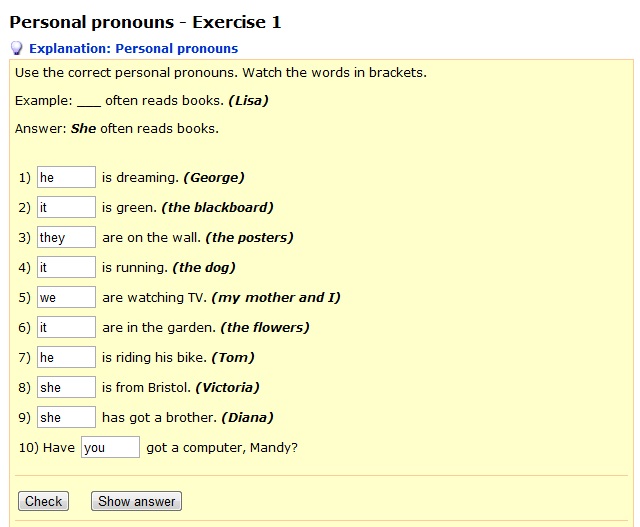The image size is (640, 527).
Task: Click the example answer word 'She'
Action: coord(83,129)
